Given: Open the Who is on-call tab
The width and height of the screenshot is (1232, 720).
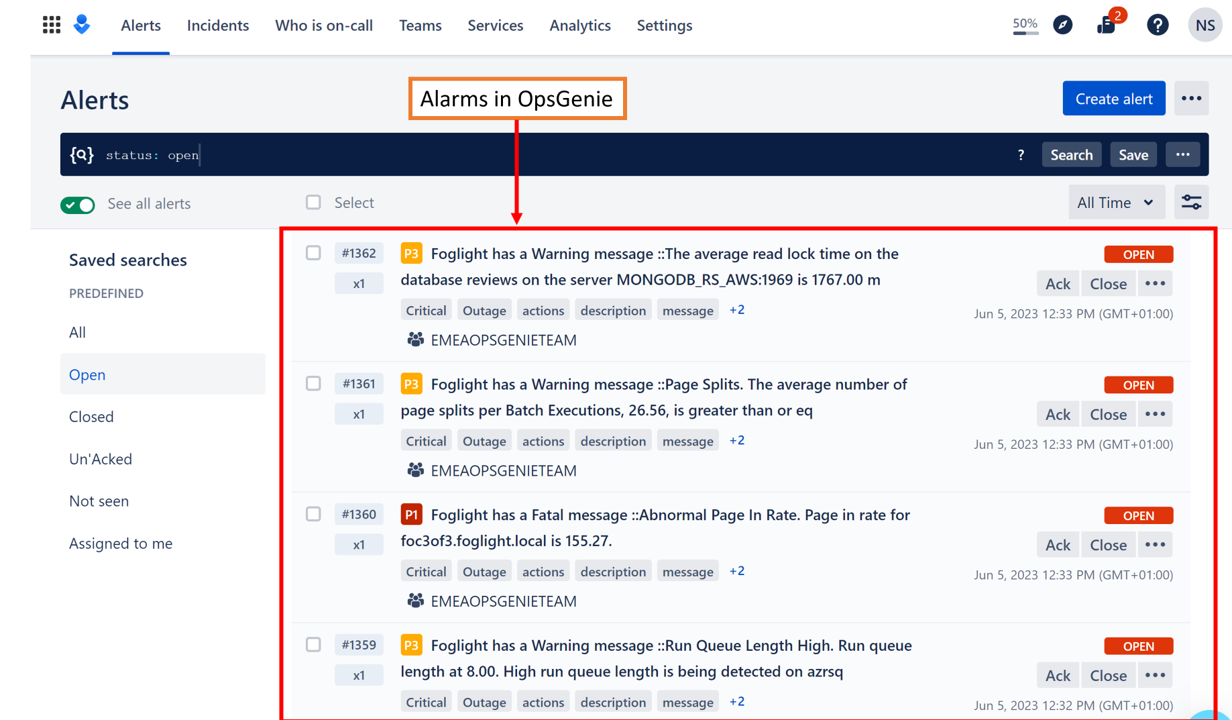Looking at the screenshot, I should [324, 26].
